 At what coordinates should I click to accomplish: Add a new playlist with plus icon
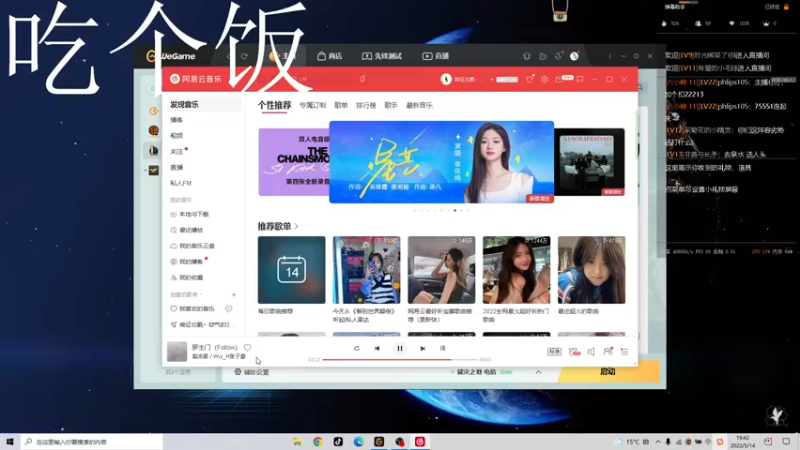(x=234, y=294)
